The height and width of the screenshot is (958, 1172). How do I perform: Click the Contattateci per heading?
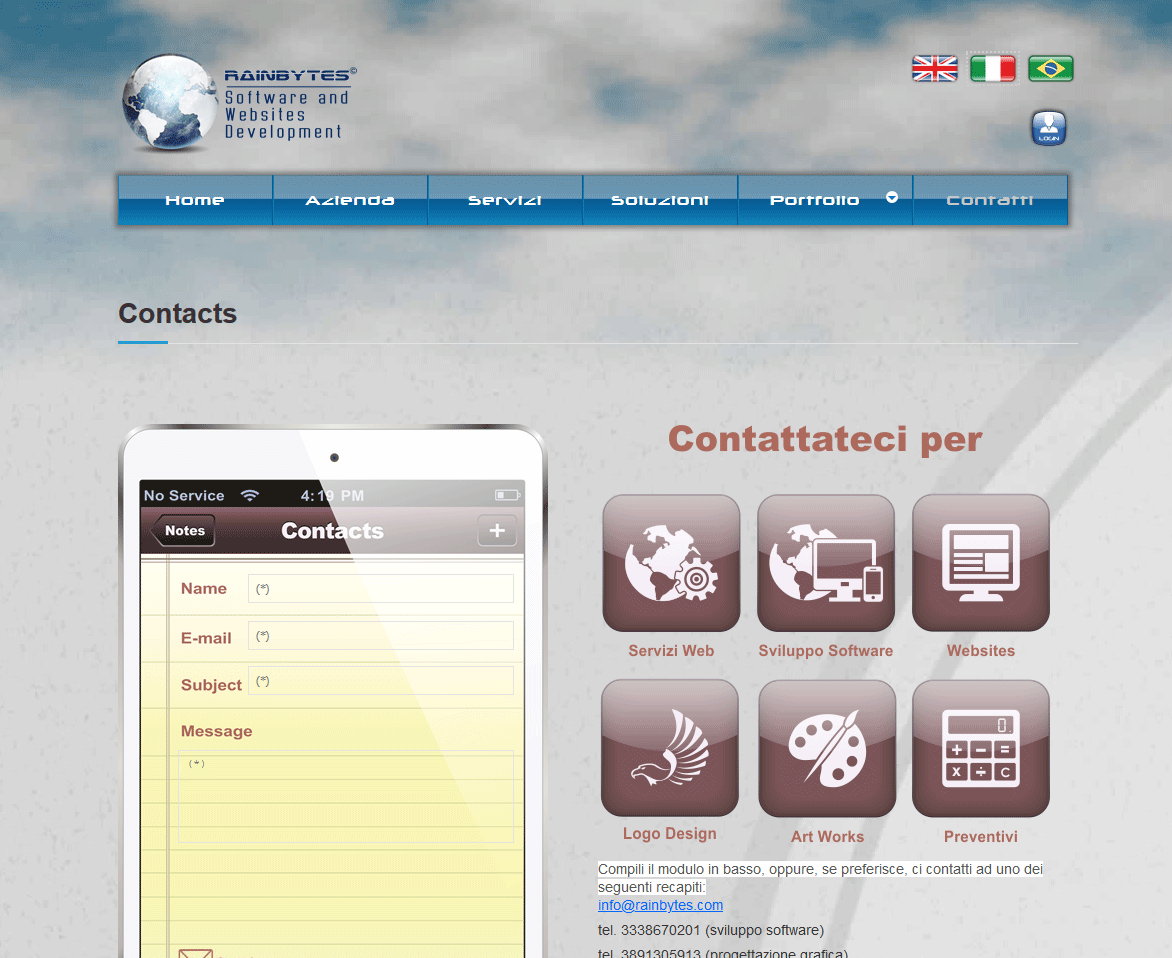pos(825,439)
